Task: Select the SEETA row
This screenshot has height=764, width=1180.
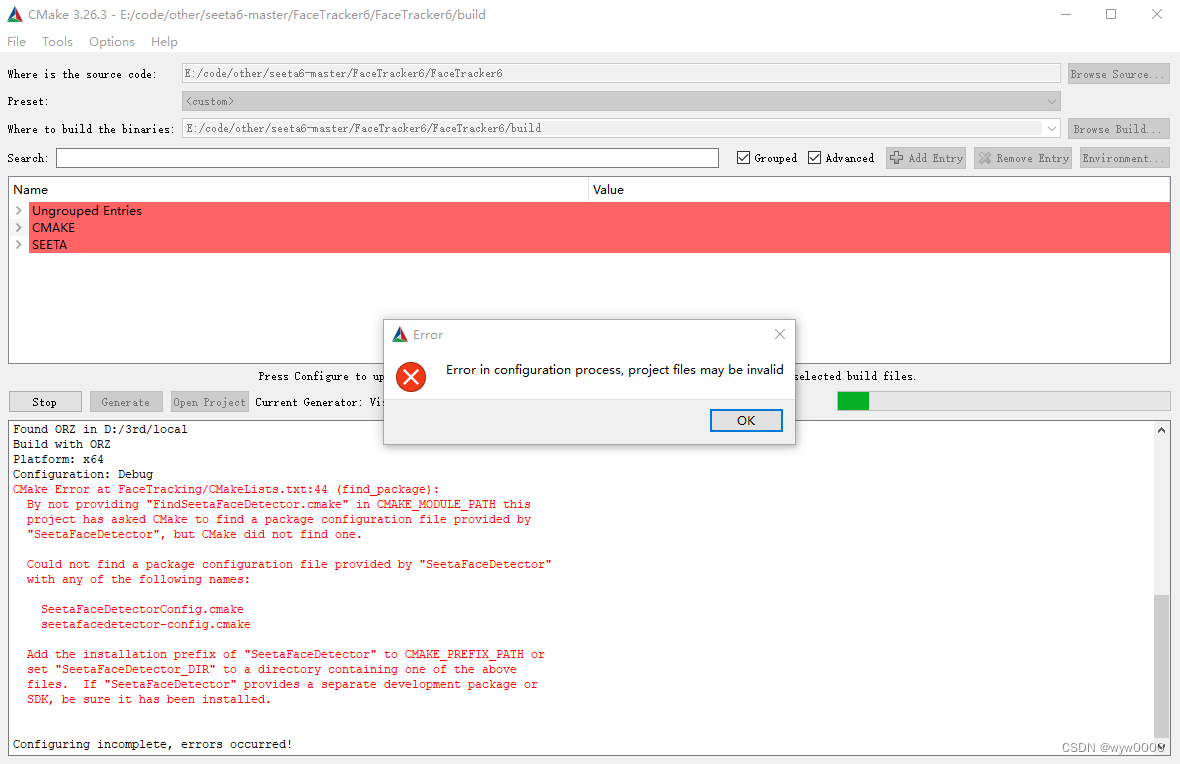Action: pyautogui.click(x=599, y=245)
